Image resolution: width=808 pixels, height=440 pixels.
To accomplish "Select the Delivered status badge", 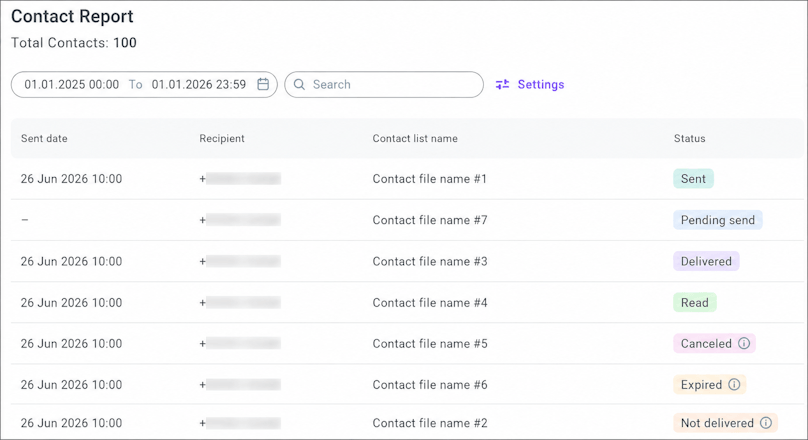I will click(706, 261).
